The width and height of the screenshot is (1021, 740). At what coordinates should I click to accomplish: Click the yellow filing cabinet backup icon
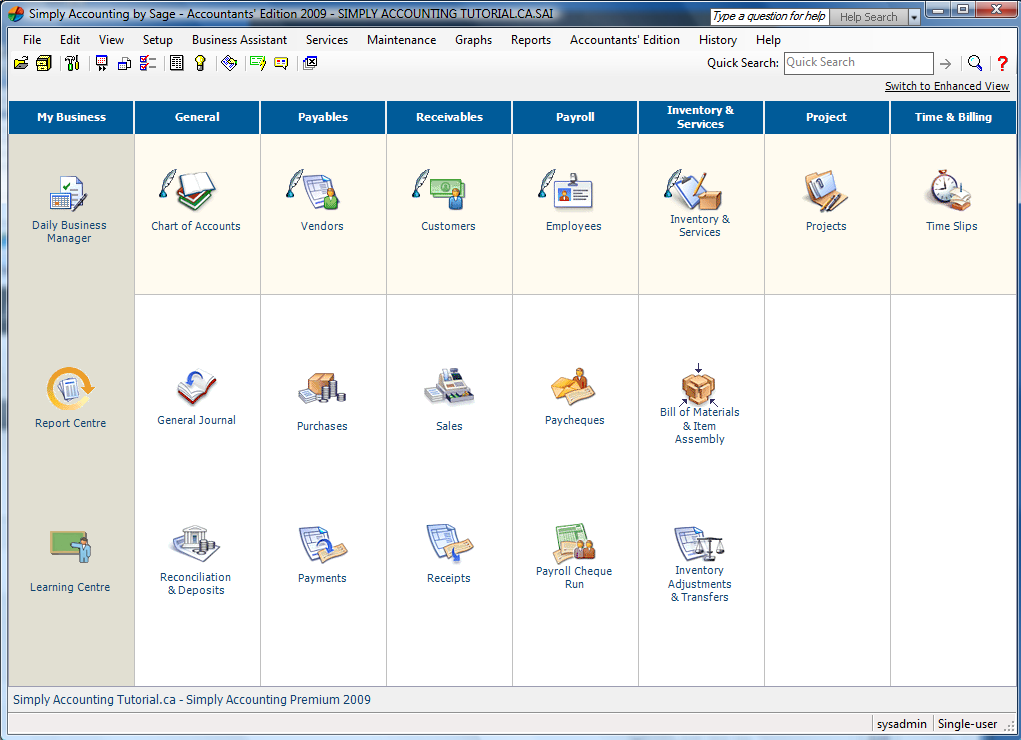[x=44, y=63]
